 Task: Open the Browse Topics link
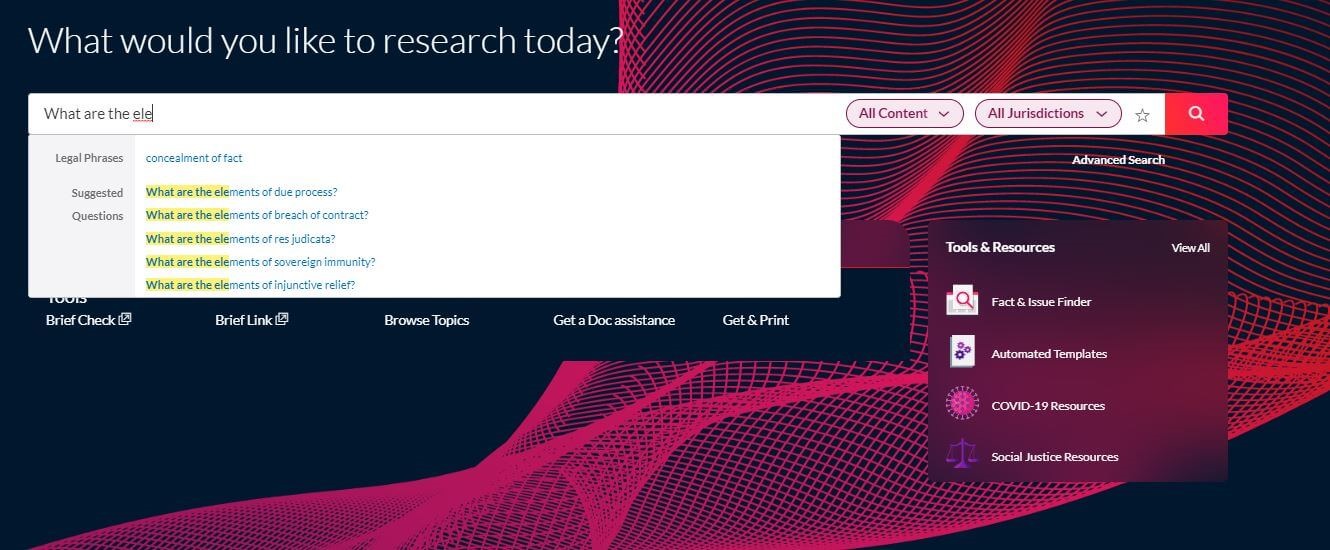tap(426, 320)
